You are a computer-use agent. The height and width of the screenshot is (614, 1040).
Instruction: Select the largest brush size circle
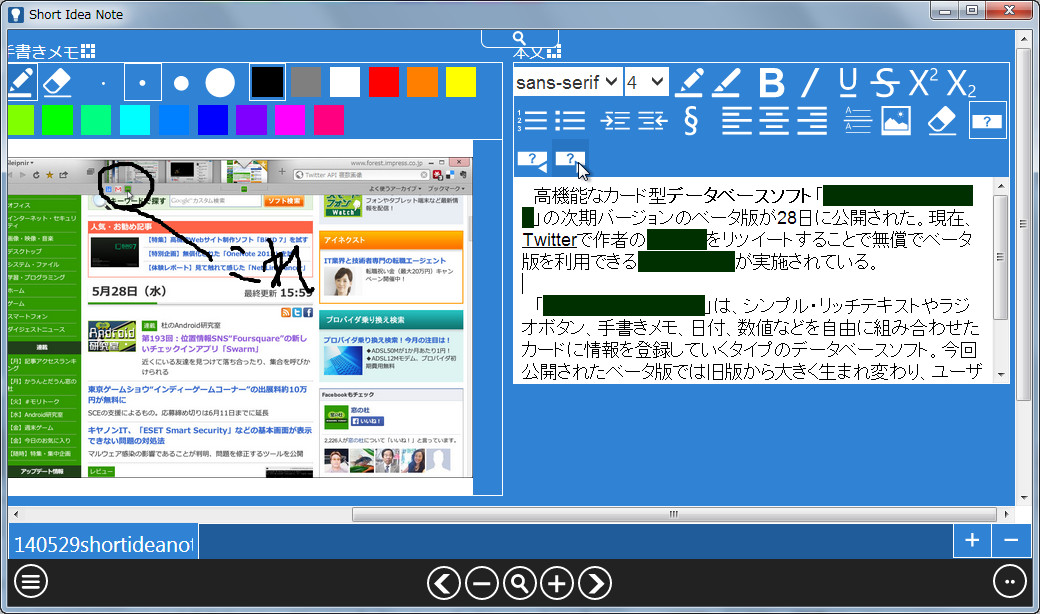[x=219, y=82]
